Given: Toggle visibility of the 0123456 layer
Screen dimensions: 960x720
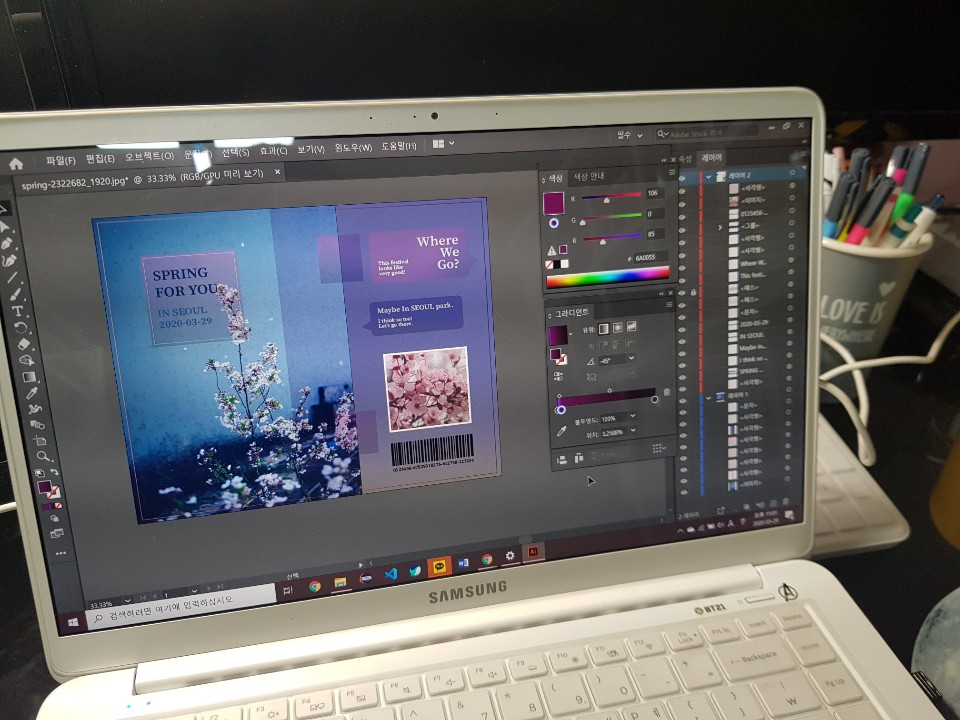Looking at the screenshot, I should click(x=683, y=215).
